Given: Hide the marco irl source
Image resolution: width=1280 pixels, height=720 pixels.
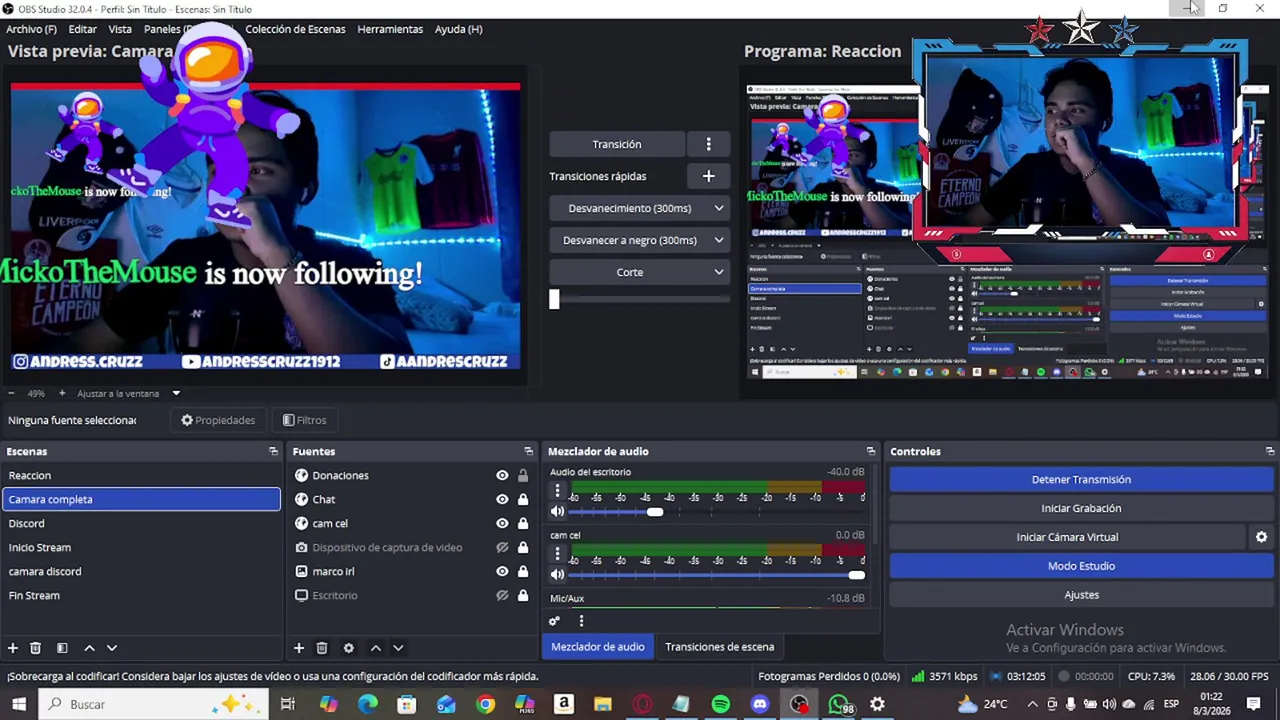Looking at the screenshot, I should pyautogui.click(x=502, y=572).
